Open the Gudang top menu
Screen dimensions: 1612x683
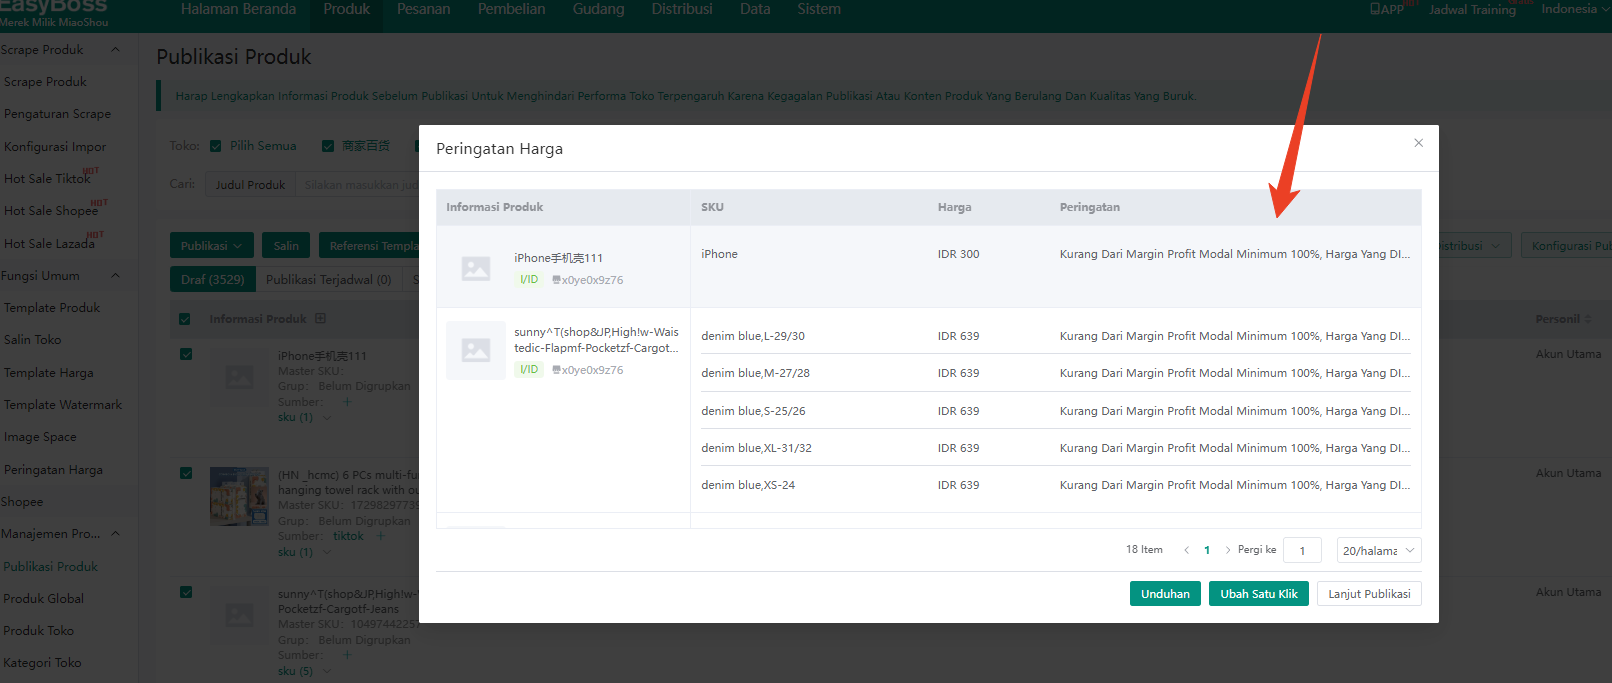(x=598, y=9)
